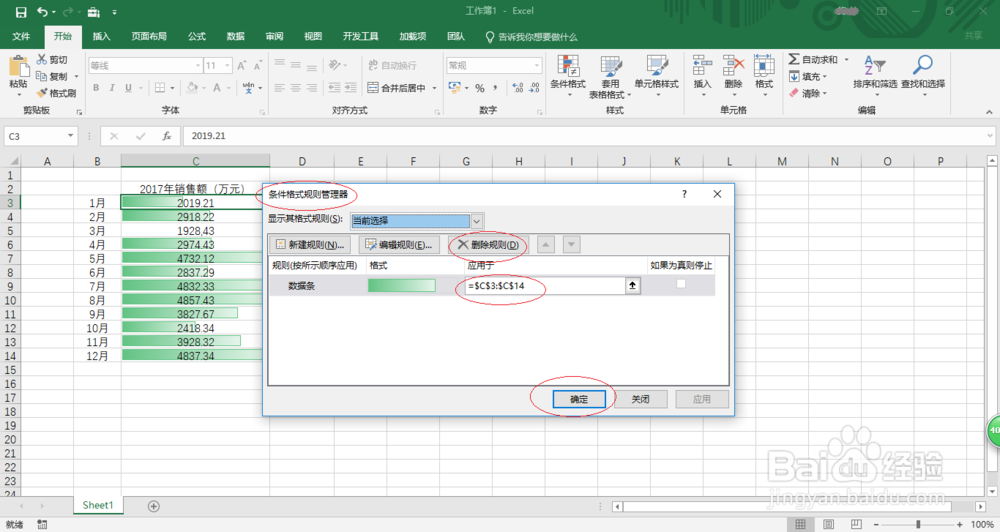Switch to Data ribbon tab

[235, 36]
